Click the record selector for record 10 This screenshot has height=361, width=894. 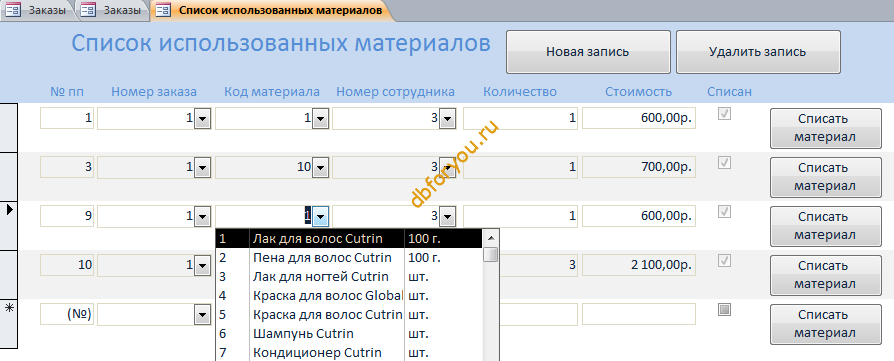click(9, 275)
